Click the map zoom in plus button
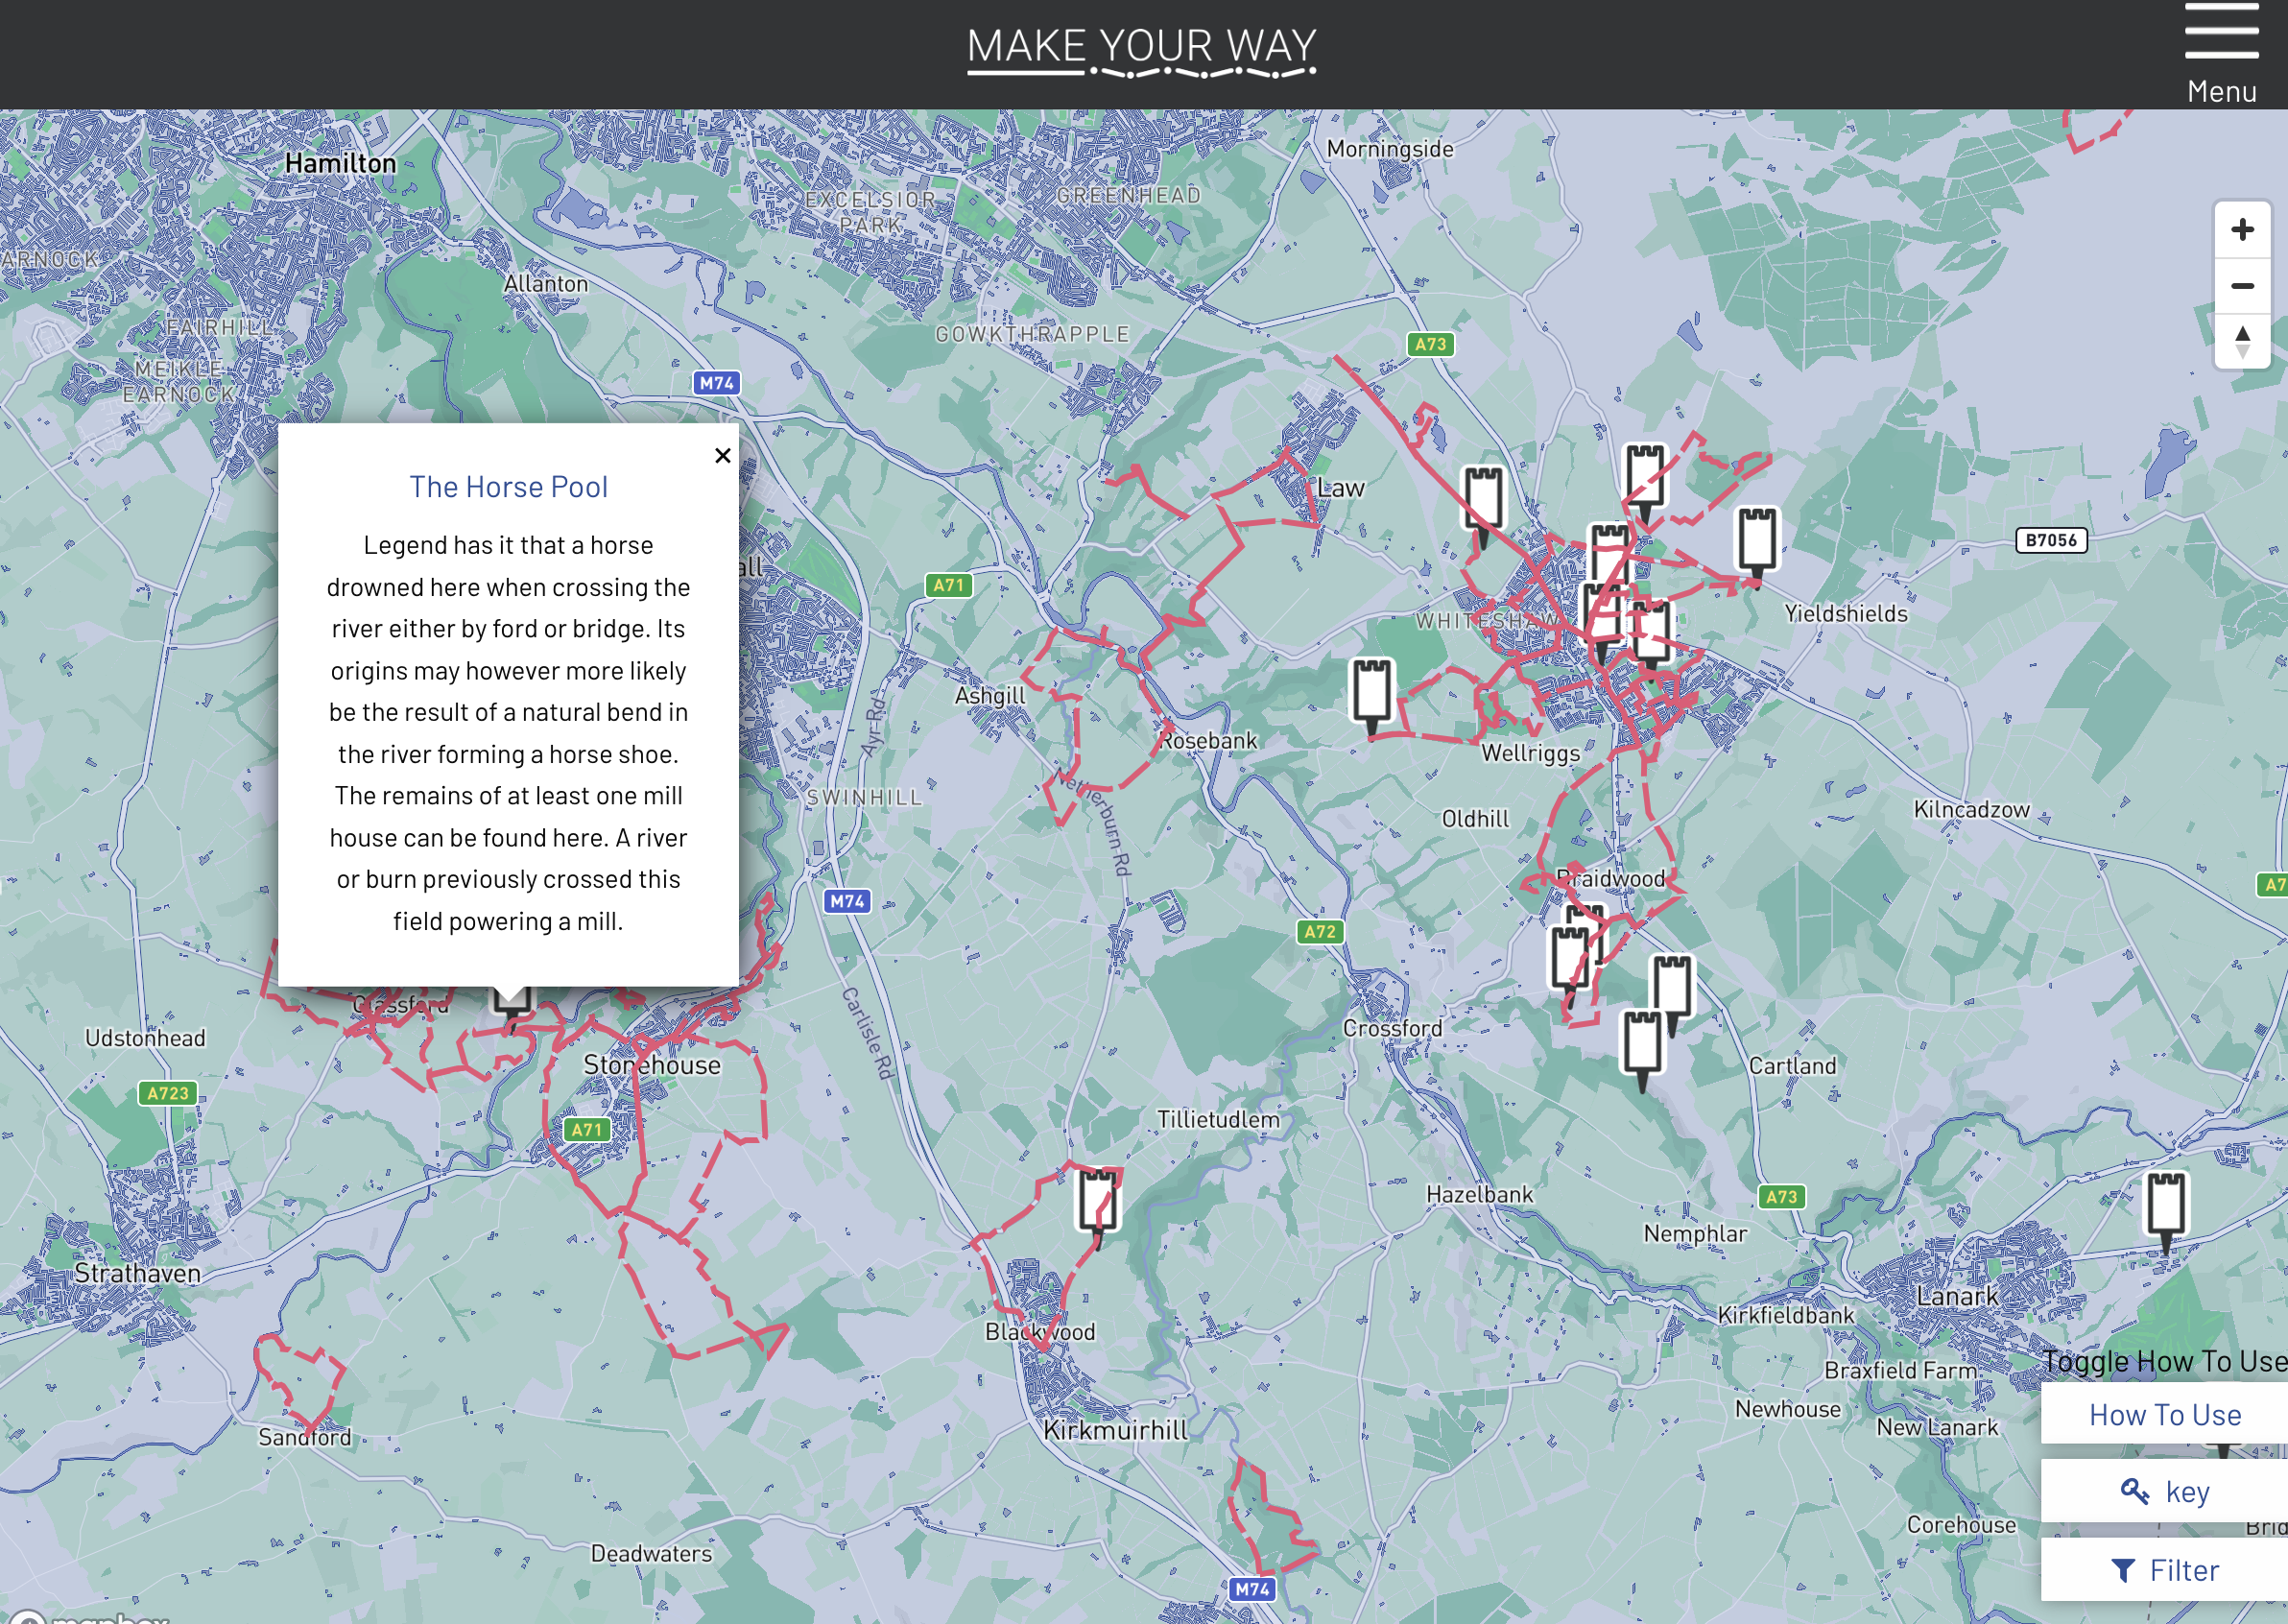2288x1624 pixels. (2242, 230)
